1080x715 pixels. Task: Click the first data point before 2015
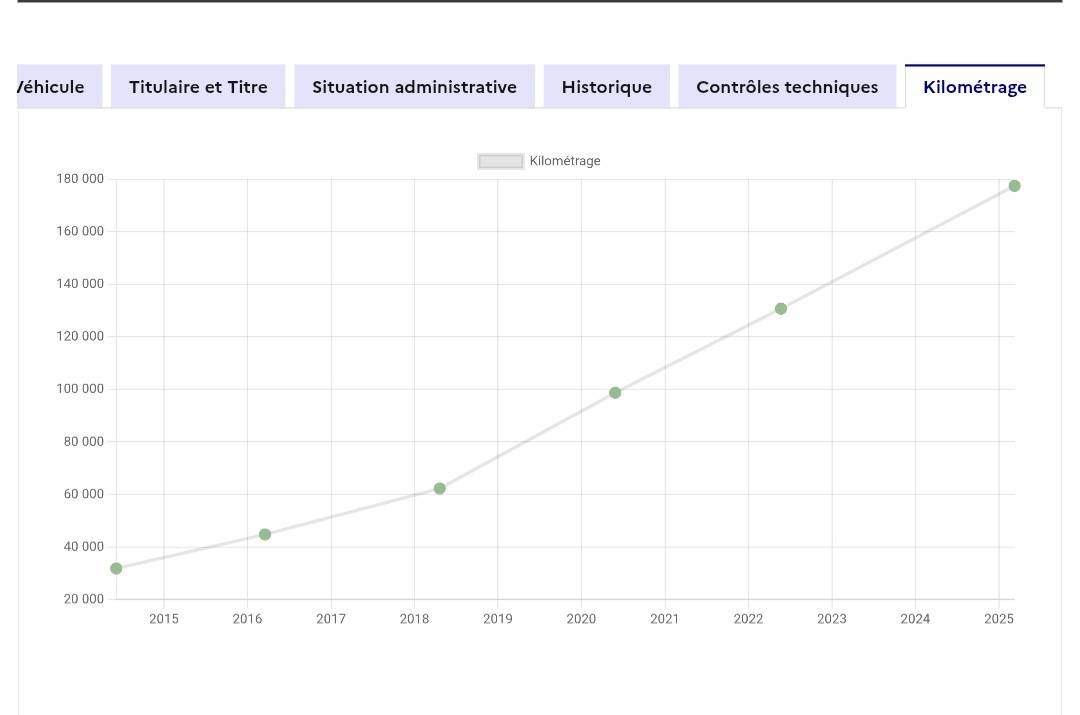click(x=116, y=568)
